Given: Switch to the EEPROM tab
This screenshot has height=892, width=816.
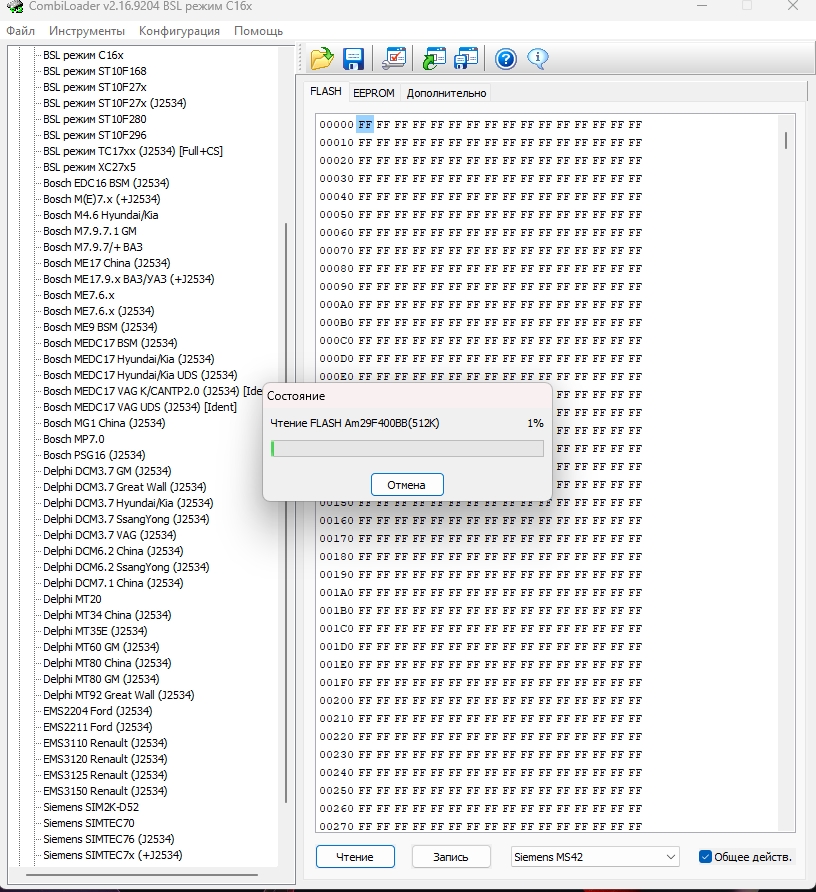Looking at the screenshot, I should [x=374, y=93].
